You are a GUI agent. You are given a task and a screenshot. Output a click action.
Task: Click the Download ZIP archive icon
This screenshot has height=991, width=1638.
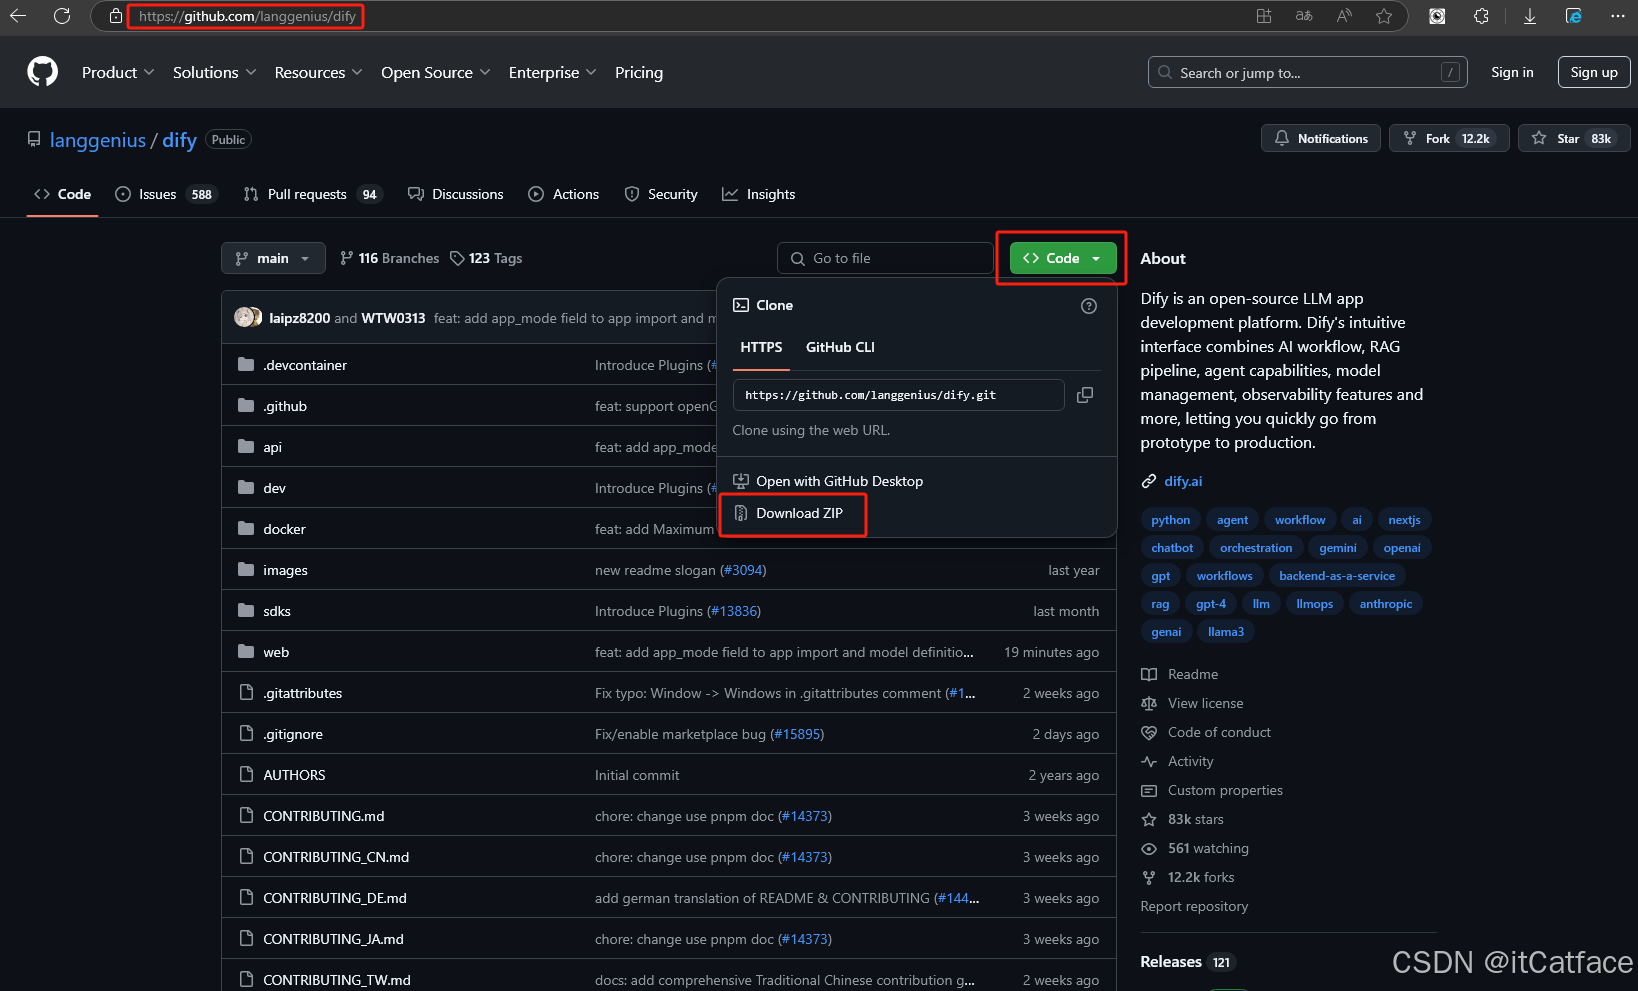pos(741,513)
